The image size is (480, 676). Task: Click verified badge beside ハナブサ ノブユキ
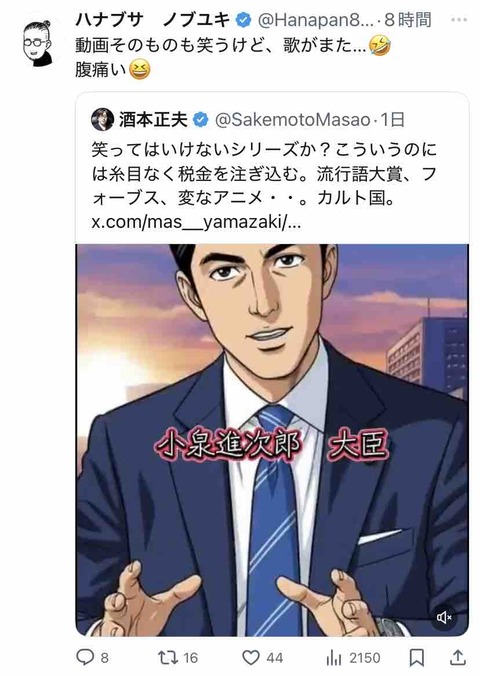pyautogui.click(x=243, y=20)
